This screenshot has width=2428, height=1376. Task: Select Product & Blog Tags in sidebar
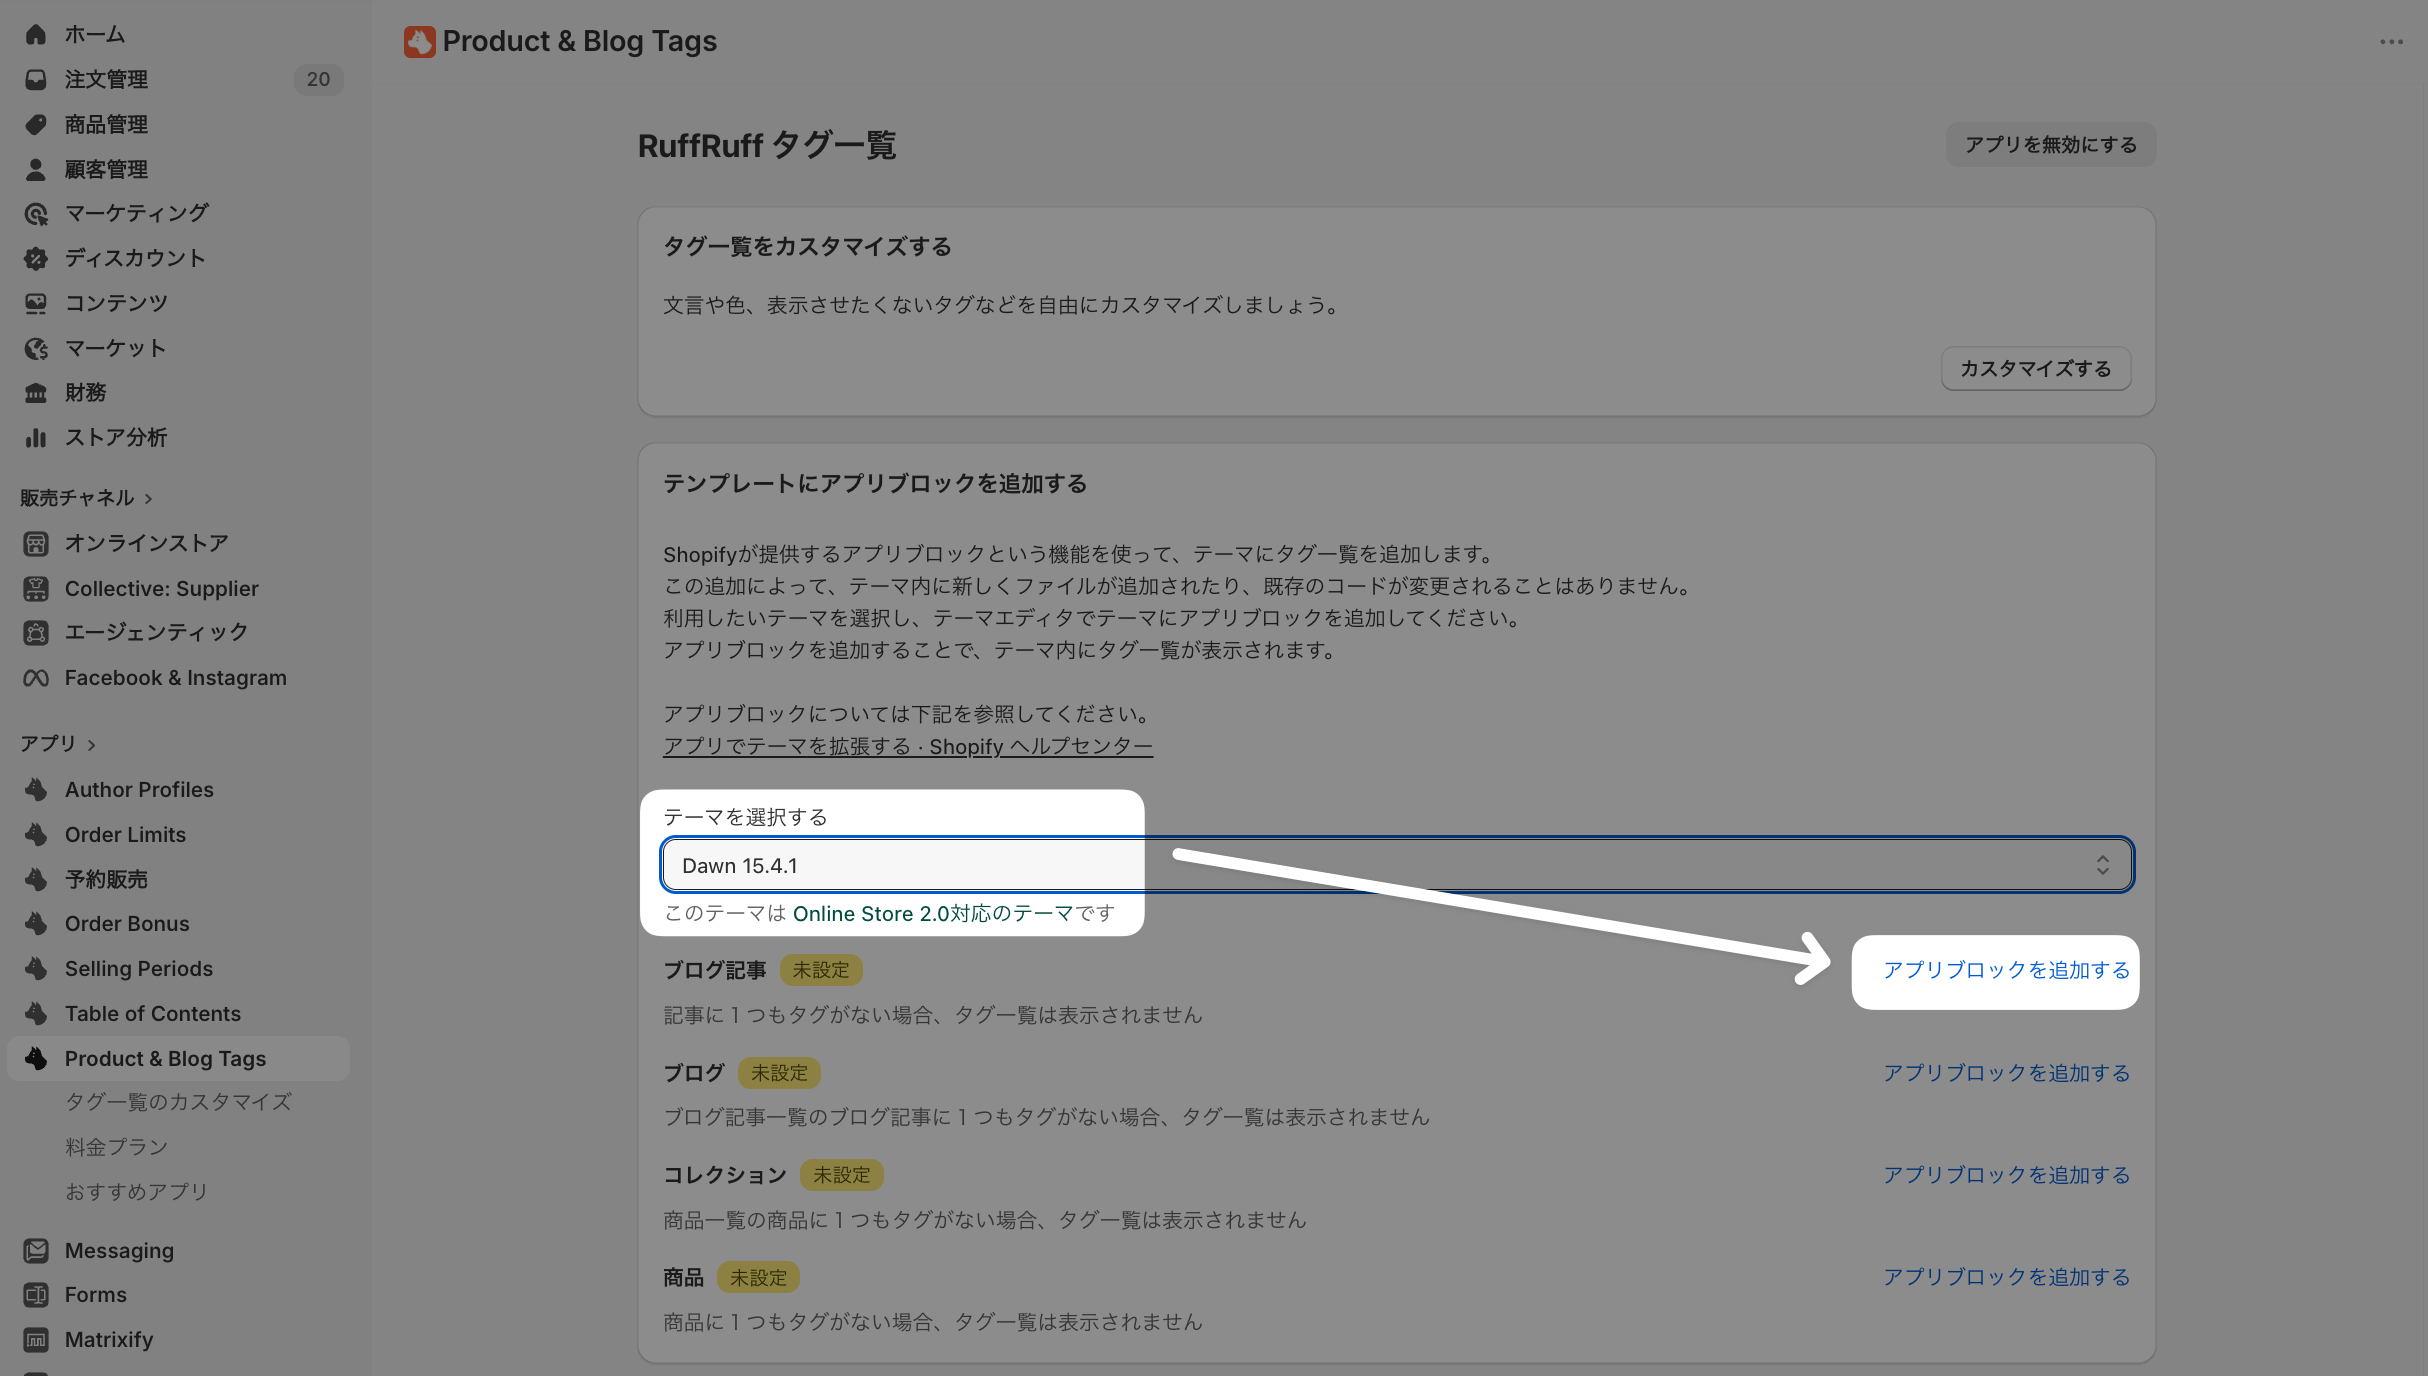coord(178,1058)
